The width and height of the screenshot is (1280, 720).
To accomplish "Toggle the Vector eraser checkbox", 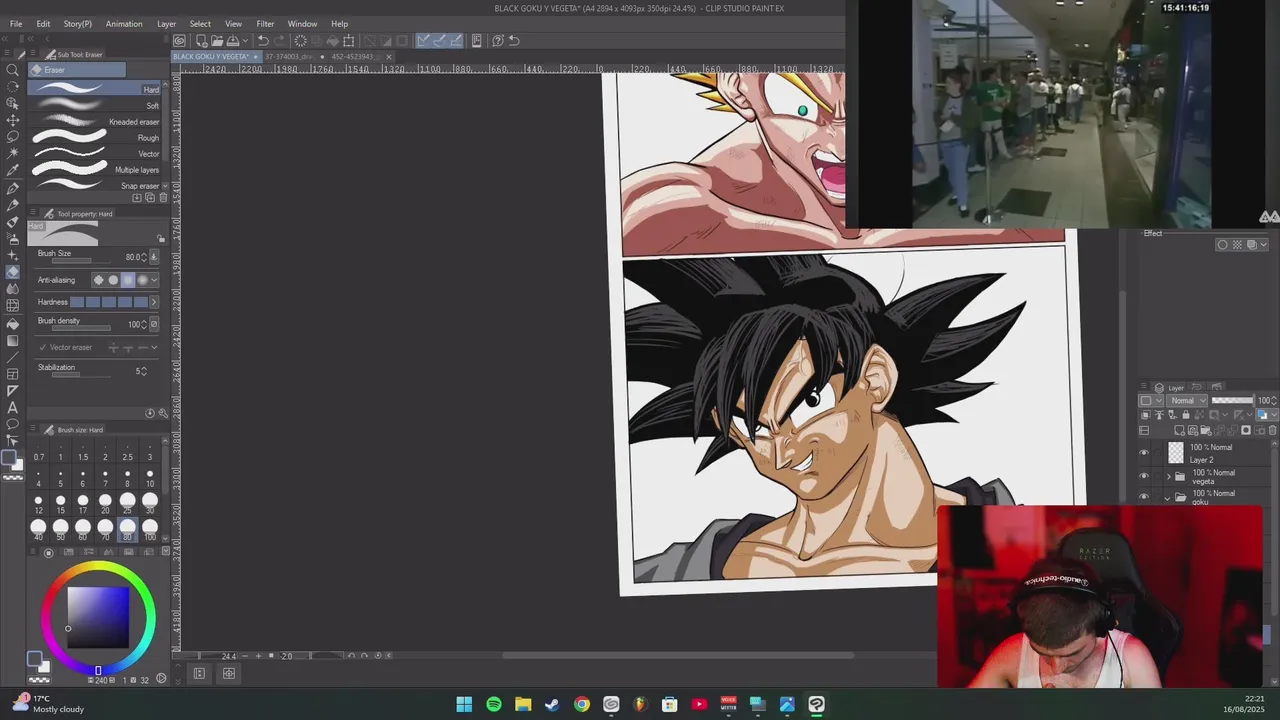I will tap(41, 347).
